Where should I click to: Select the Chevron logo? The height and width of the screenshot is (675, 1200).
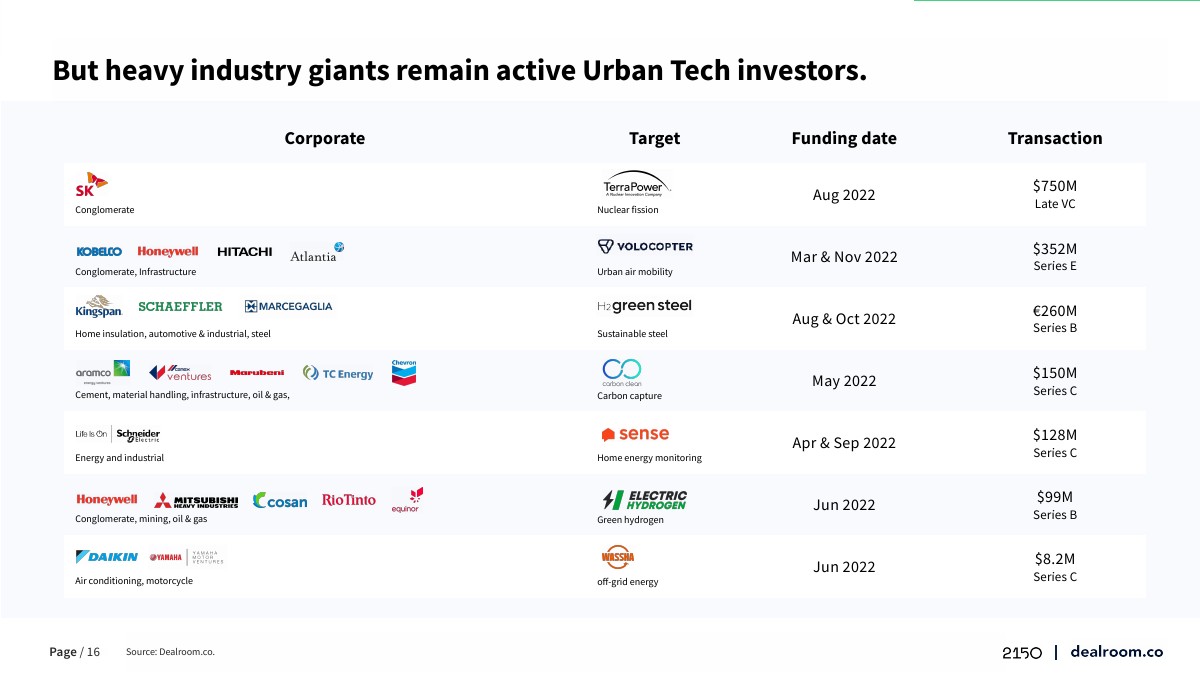(404, 372)
